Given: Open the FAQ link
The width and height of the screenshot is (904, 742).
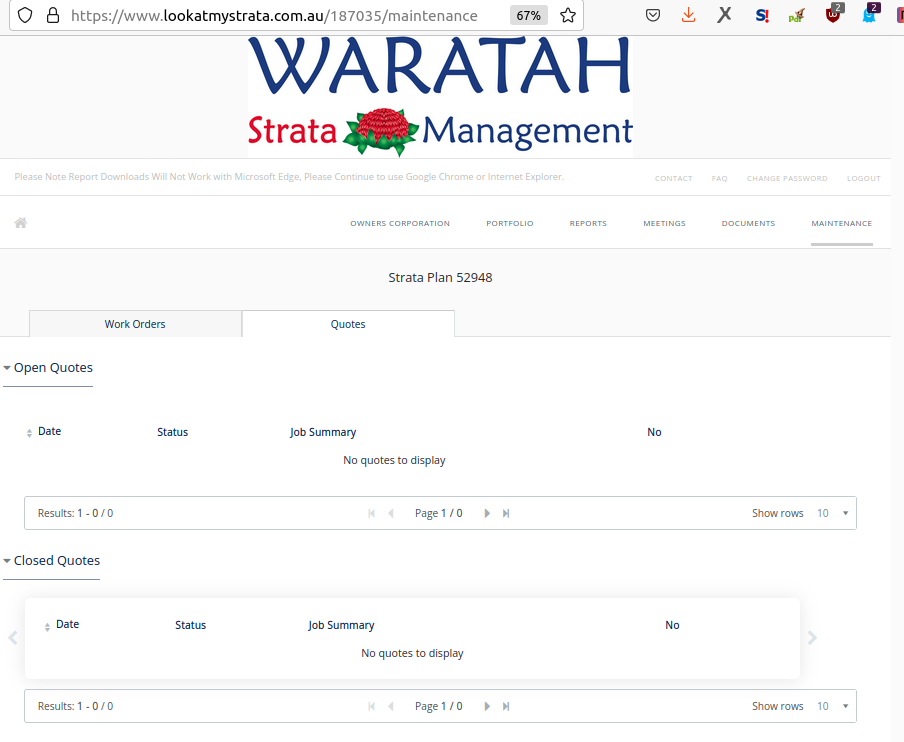Looking at the screenshot, I should tap(720, 178).
